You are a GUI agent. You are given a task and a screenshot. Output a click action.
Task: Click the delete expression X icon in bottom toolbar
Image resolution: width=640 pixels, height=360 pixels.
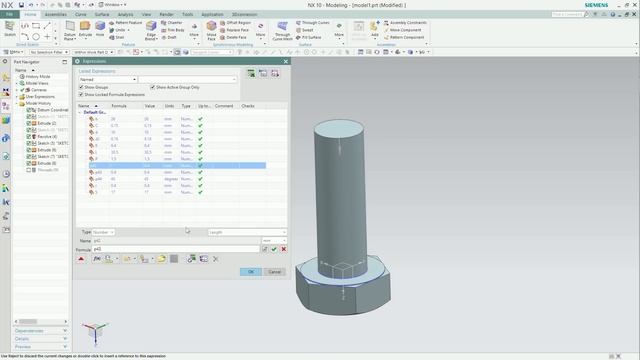(216, 259)
